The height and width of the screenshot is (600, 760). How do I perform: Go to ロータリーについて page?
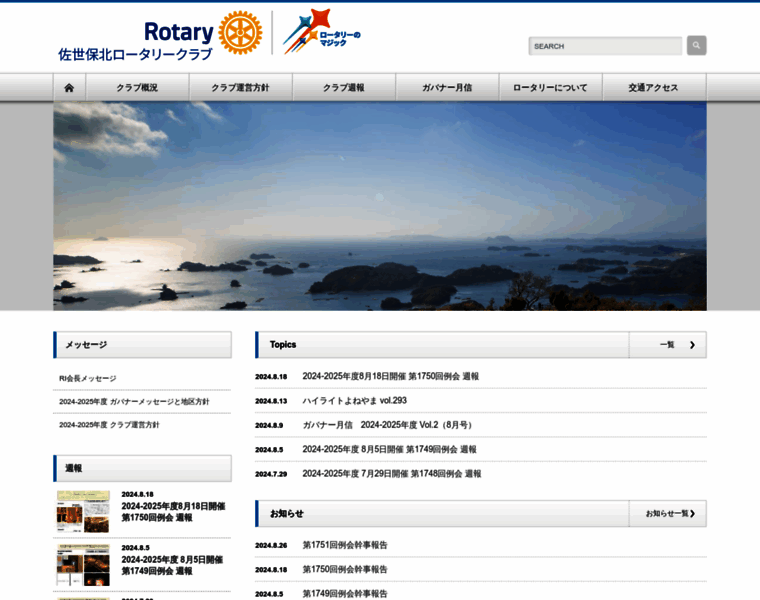click(550, 88)
